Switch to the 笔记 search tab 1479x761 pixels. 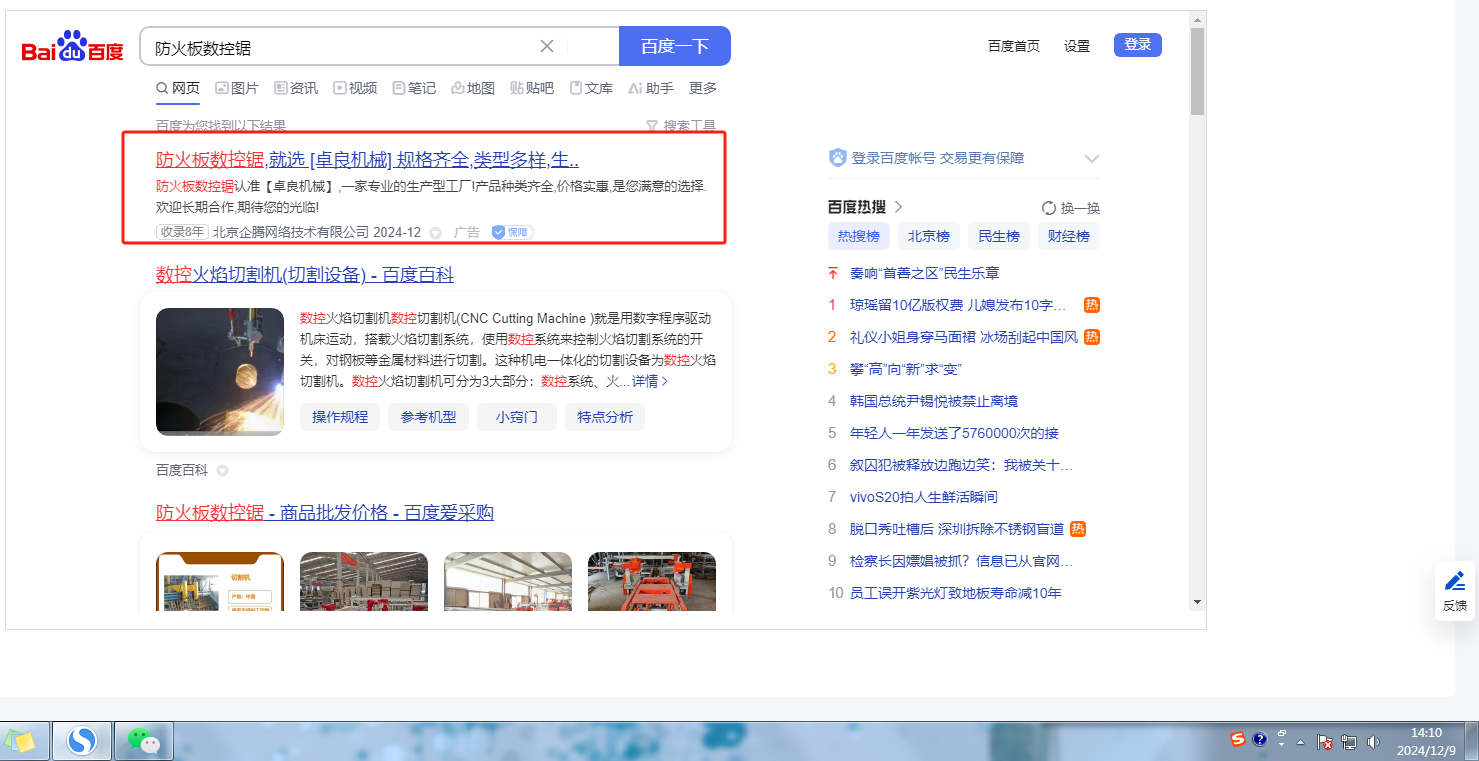point(414,88)
